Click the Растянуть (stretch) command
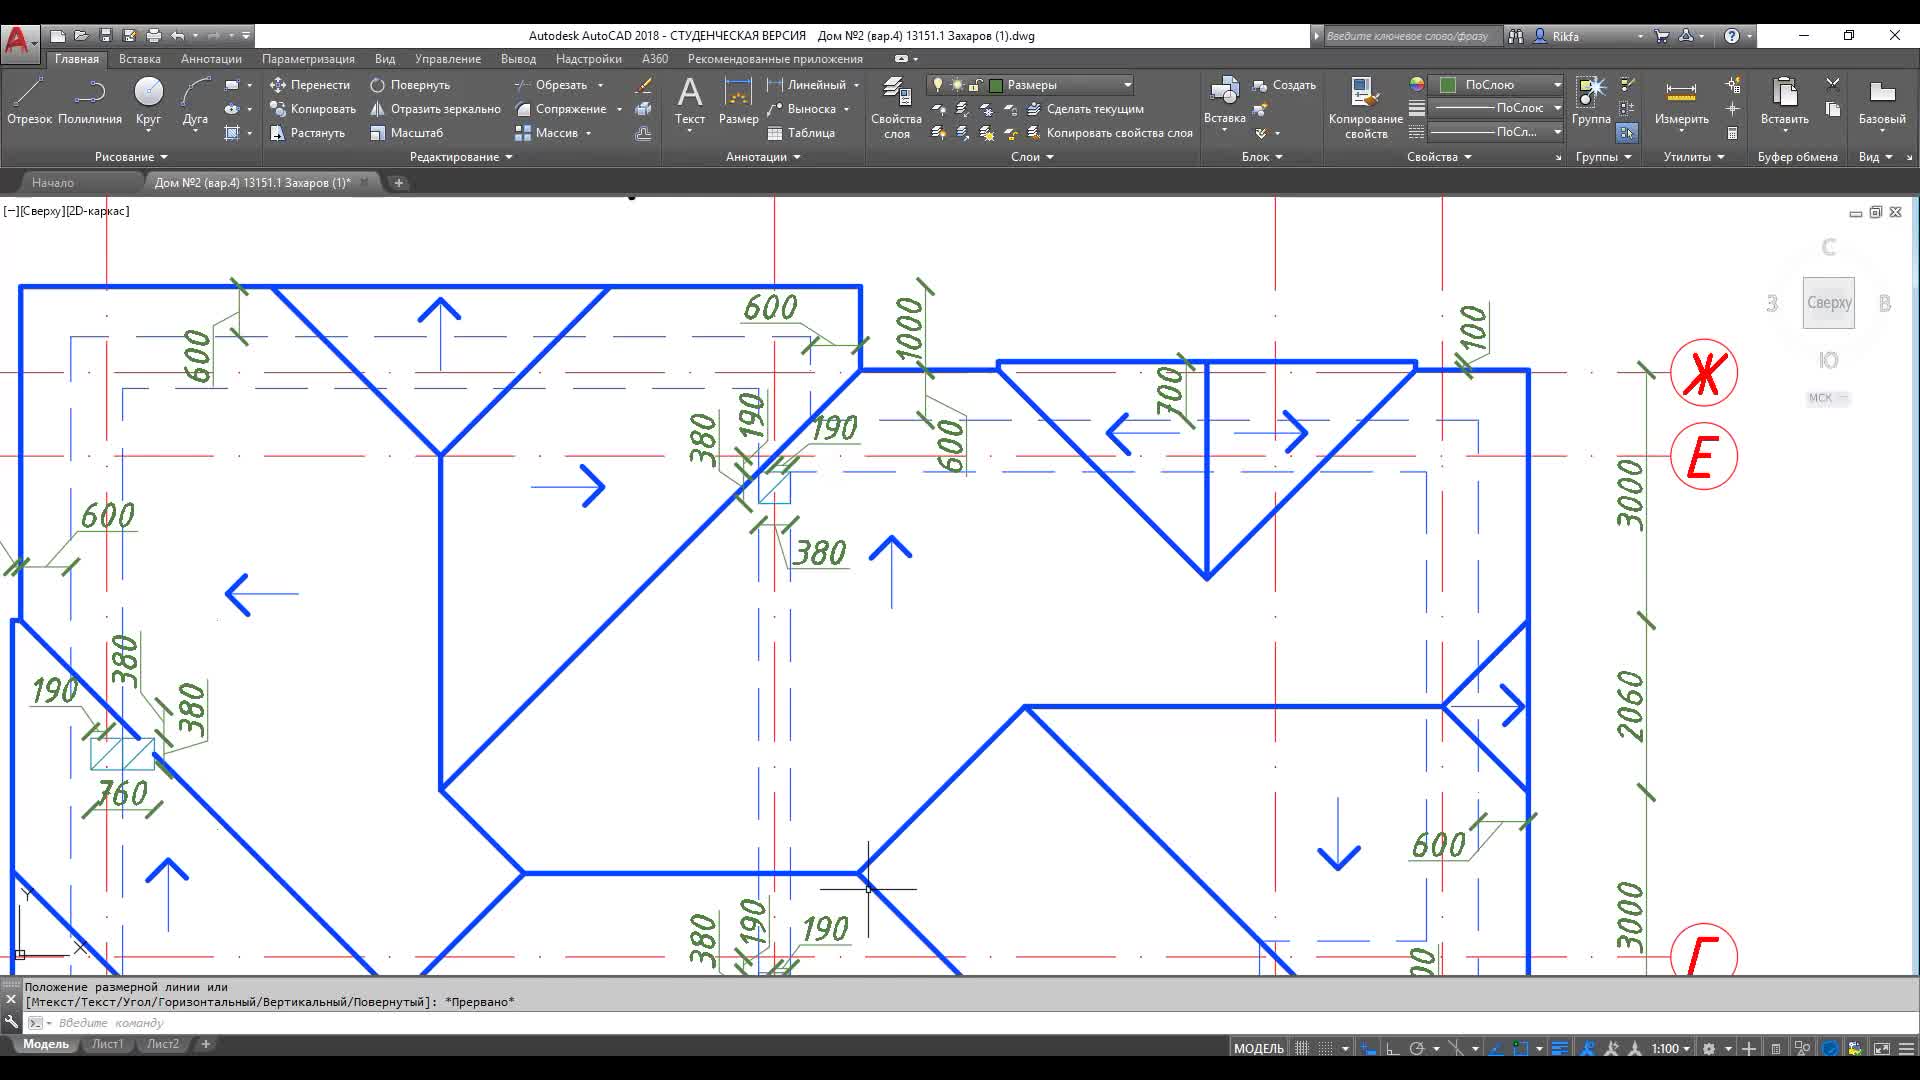The height and width of the screenshot is (1080, 1920). click(x=307, y=133)
